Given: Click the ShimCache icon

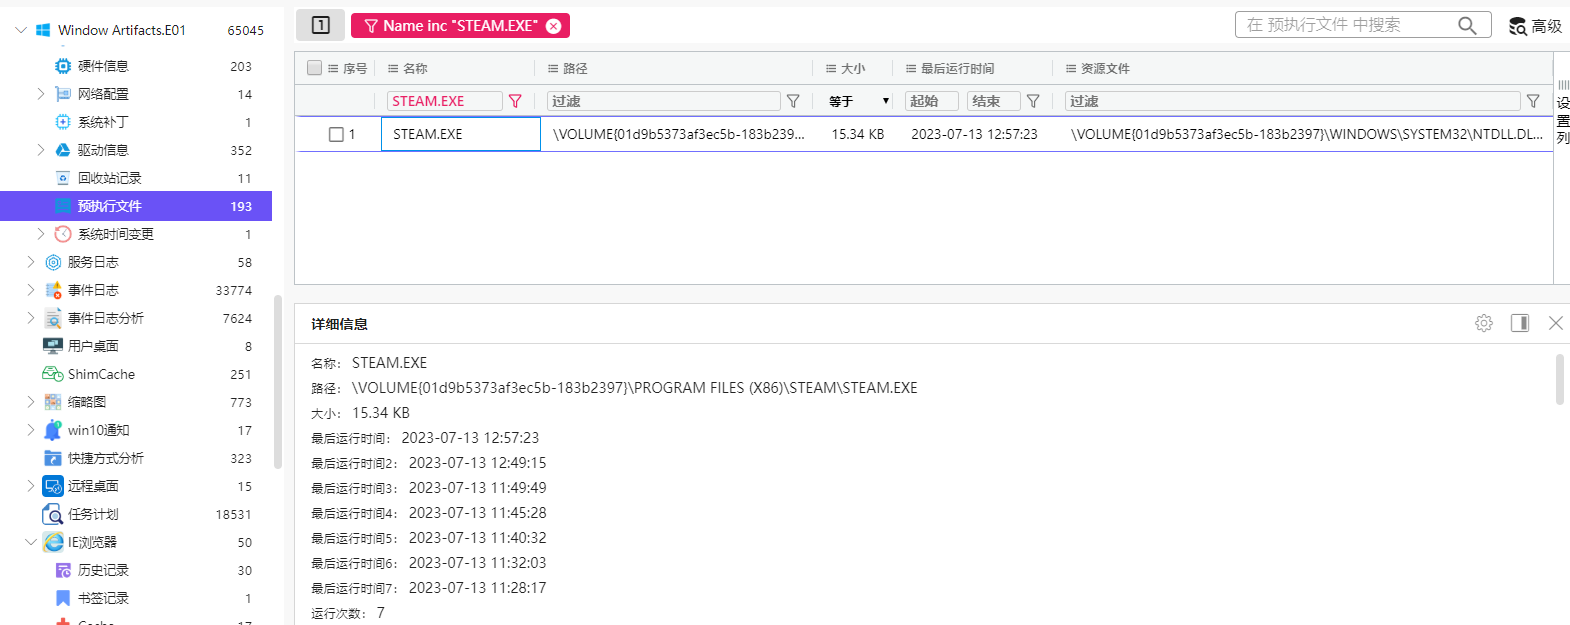Looking at the screenshot, I should coord(53,374).
